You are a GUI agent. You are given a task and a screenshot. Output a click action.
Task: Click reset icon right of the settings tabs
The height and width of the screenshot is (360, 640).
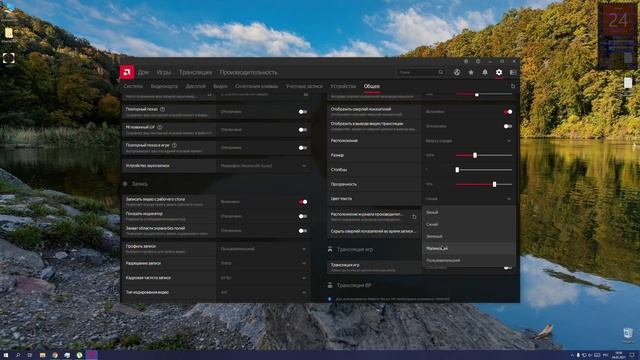[x=513, y=86]
